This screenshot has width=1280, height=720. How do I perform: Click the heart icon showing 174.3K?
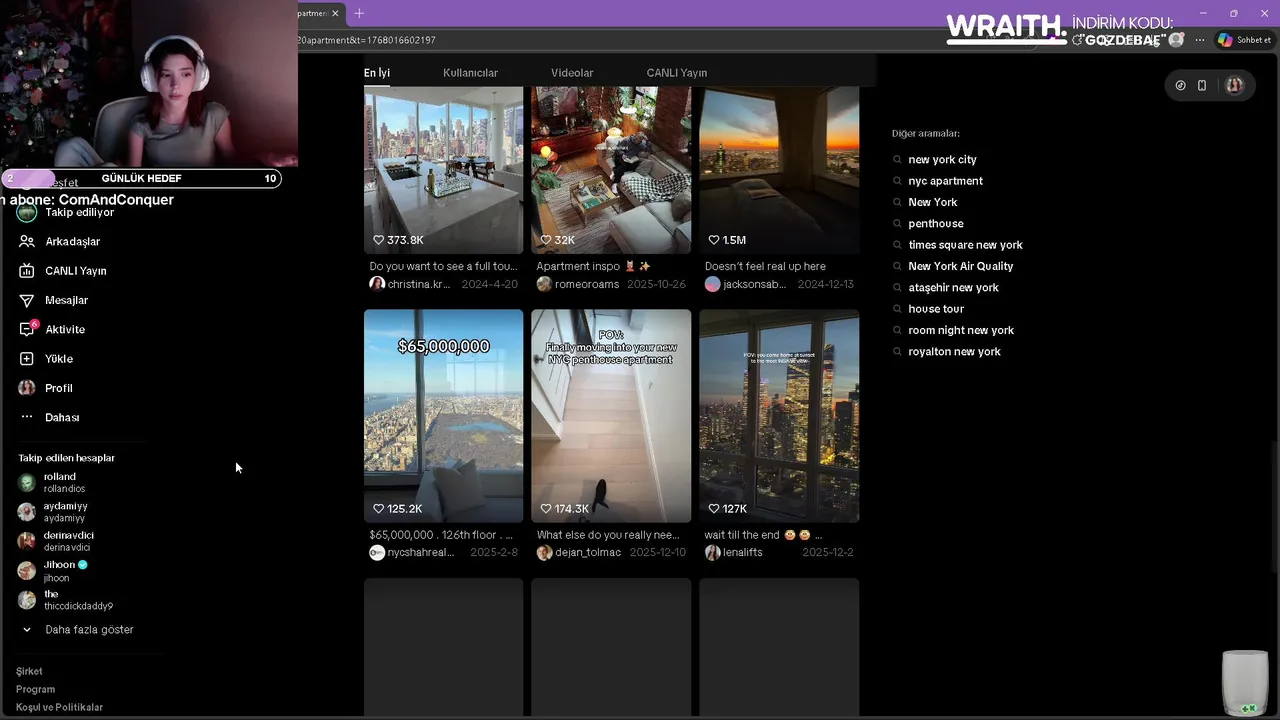[x=546, y=509]
